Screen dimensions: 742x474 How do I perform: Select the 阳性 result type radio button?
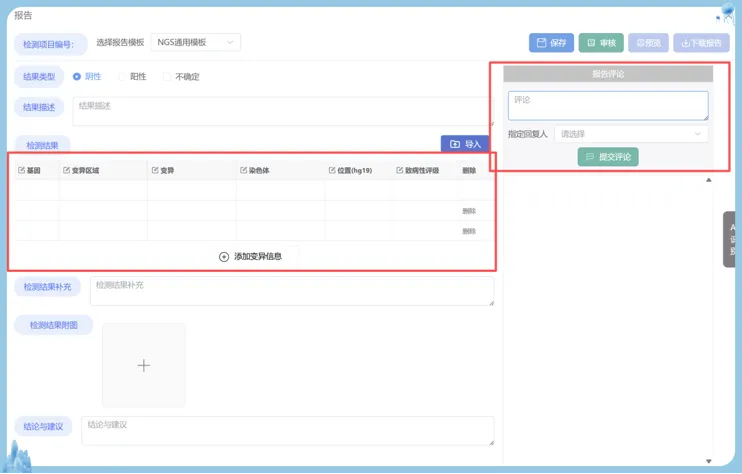click(122, 77)
